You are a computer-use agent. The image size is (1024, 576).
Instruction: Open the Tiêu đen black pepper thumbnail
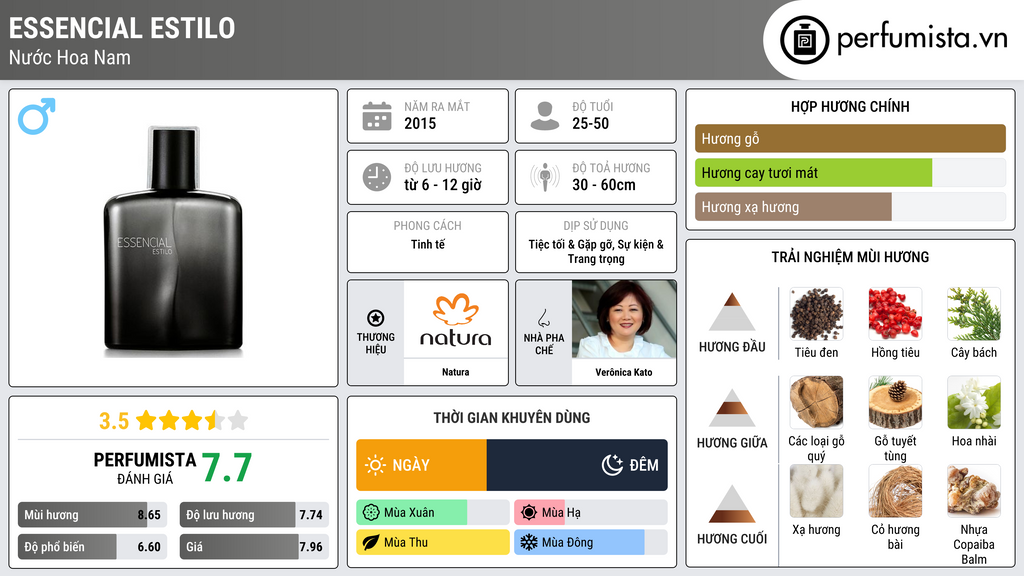816,314
